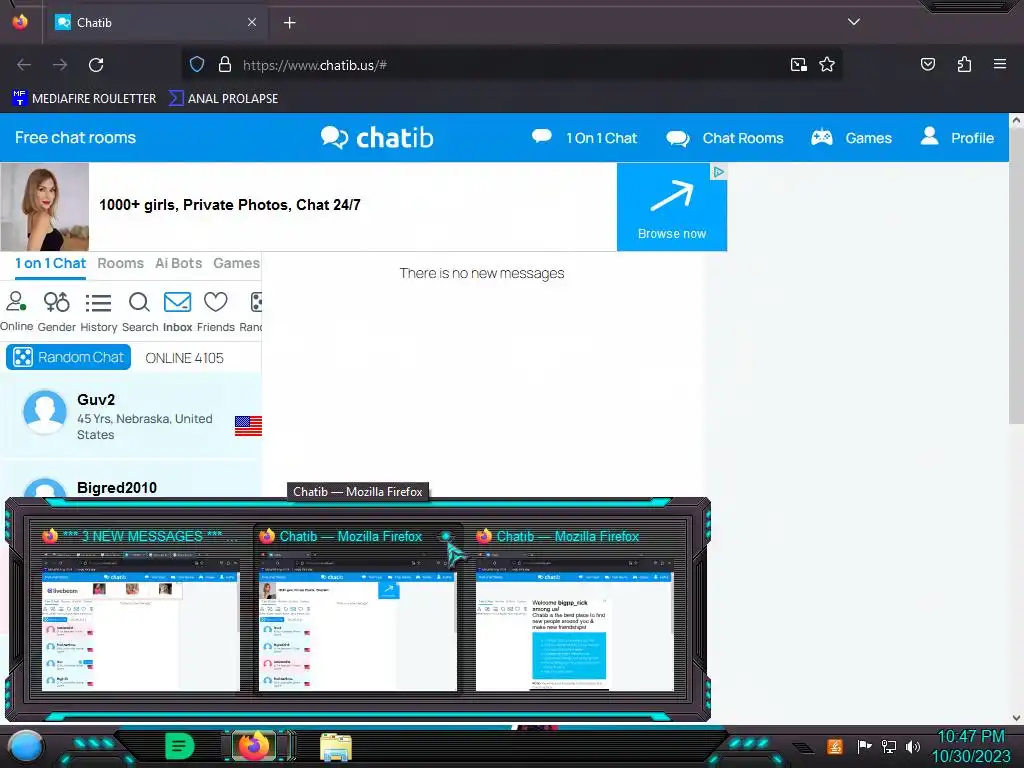
Task: Click the ONLINE 4105 counter text
Action: click(184, 358)
